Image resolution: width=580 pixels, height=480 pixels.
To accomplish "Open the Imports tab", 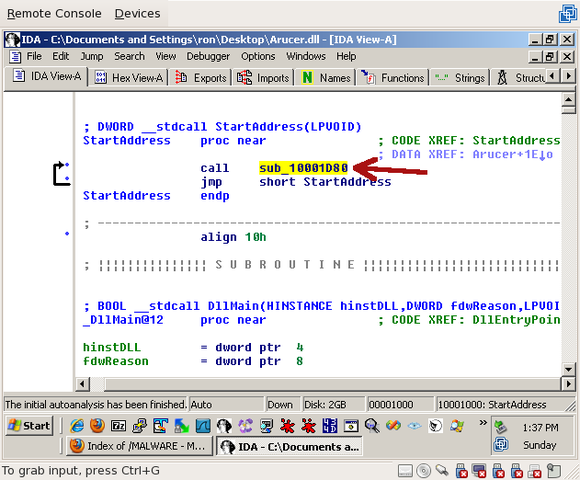I will pyautogui.click(x=263, y=78).
